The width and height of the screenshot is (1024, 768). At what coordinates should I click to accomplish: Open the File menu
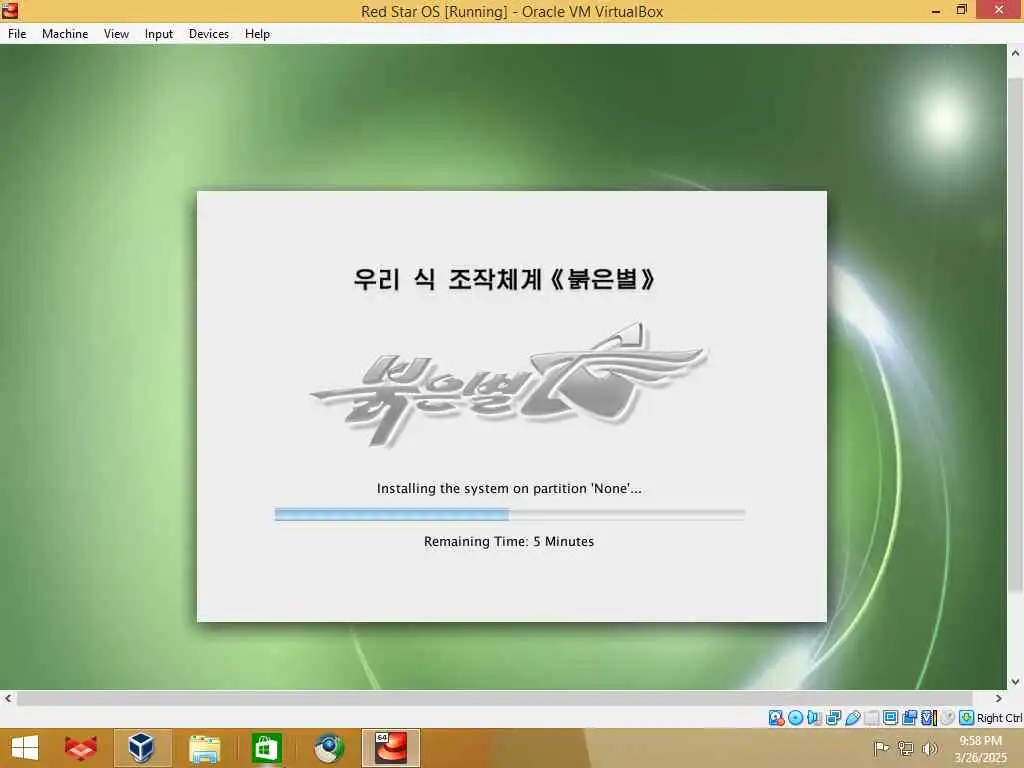pos(17,34)
